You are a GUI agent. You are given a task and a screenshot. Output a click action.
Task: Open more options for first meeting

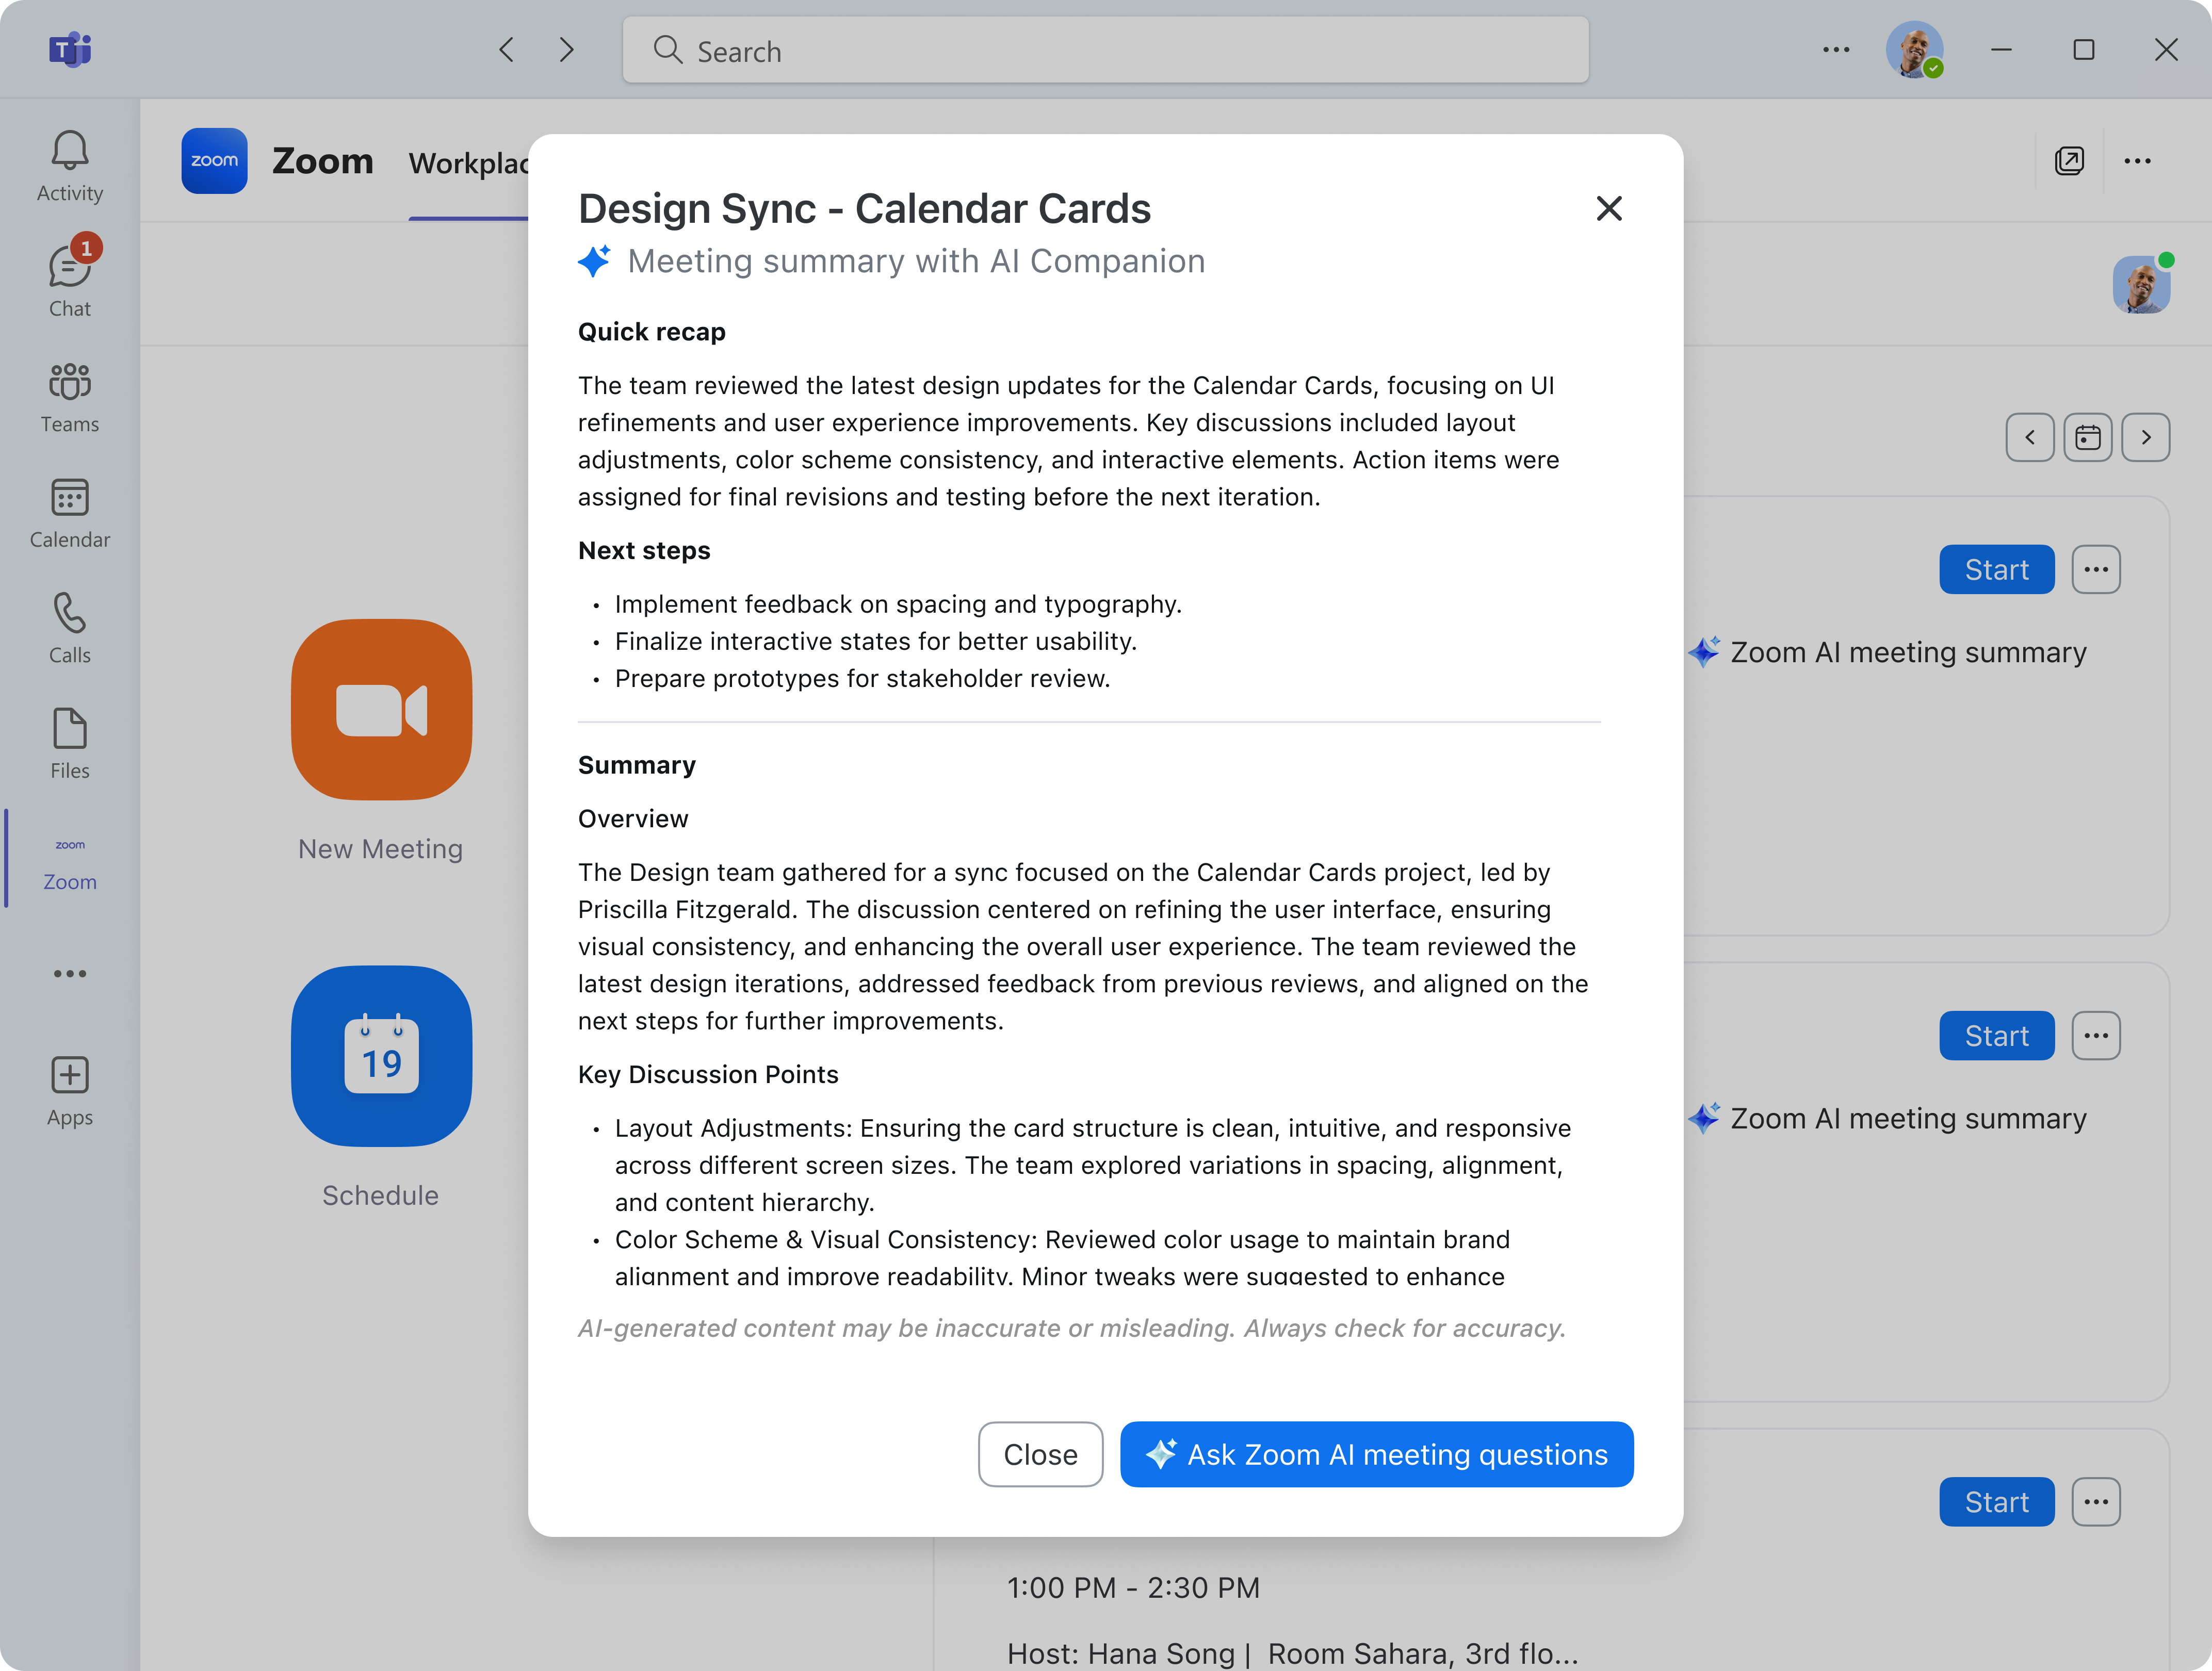tap(2096, 569)
